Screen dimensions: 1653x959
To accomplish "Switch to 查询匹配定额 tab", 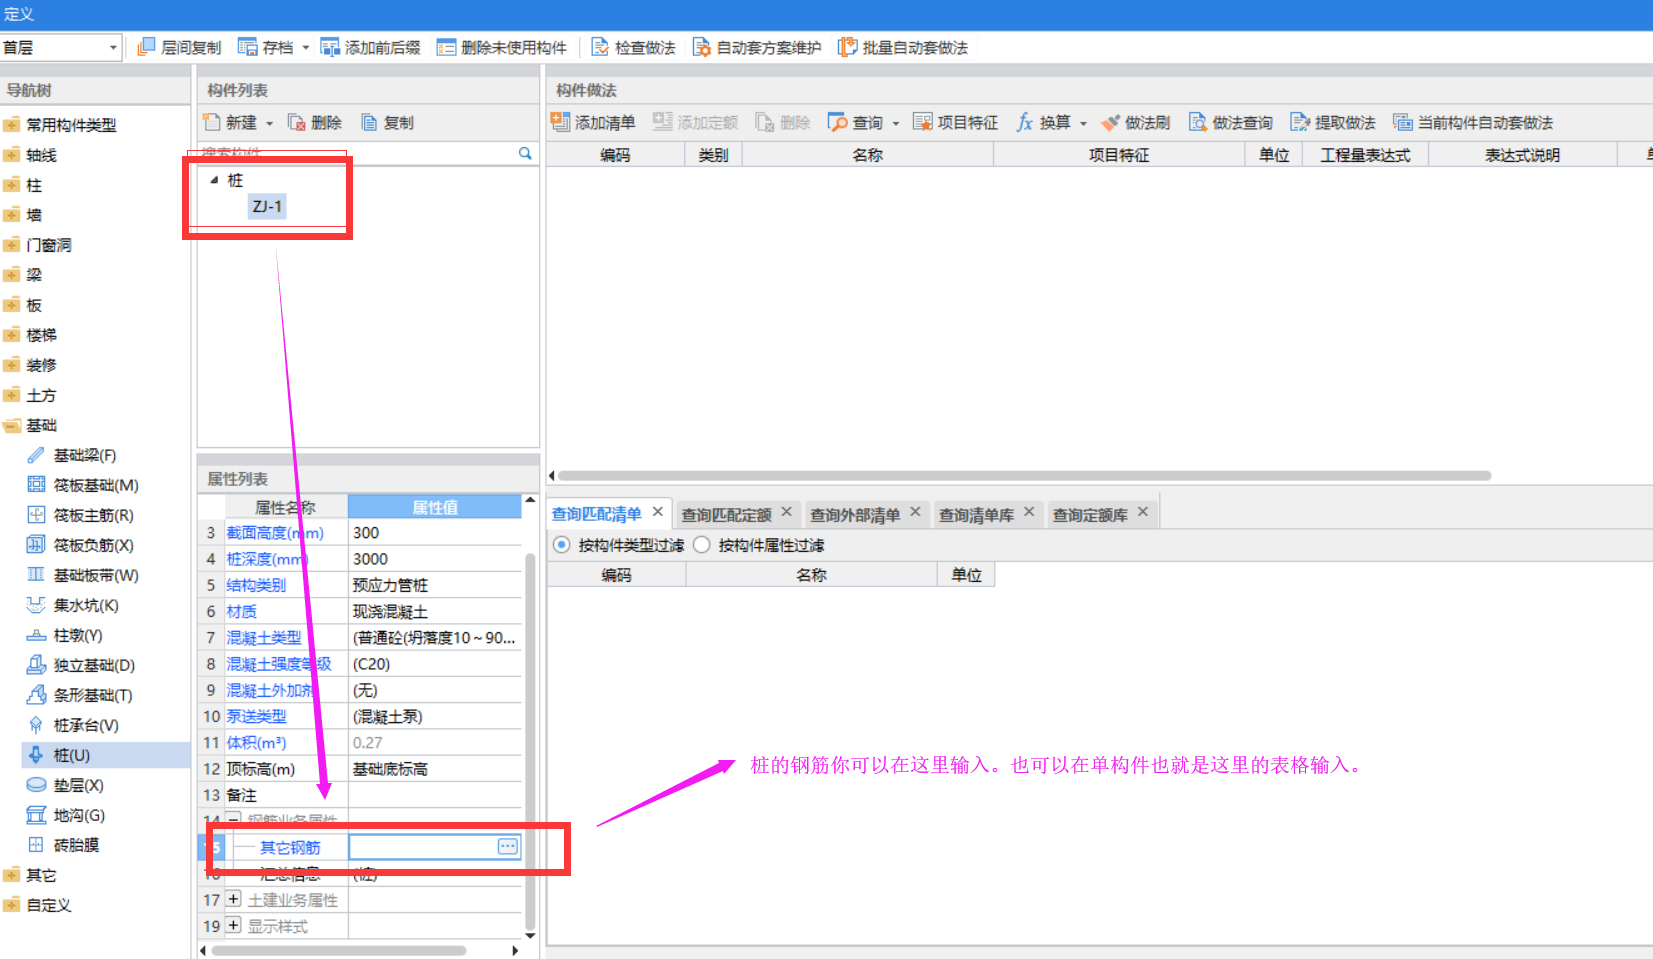I will (x=726, y=515).
